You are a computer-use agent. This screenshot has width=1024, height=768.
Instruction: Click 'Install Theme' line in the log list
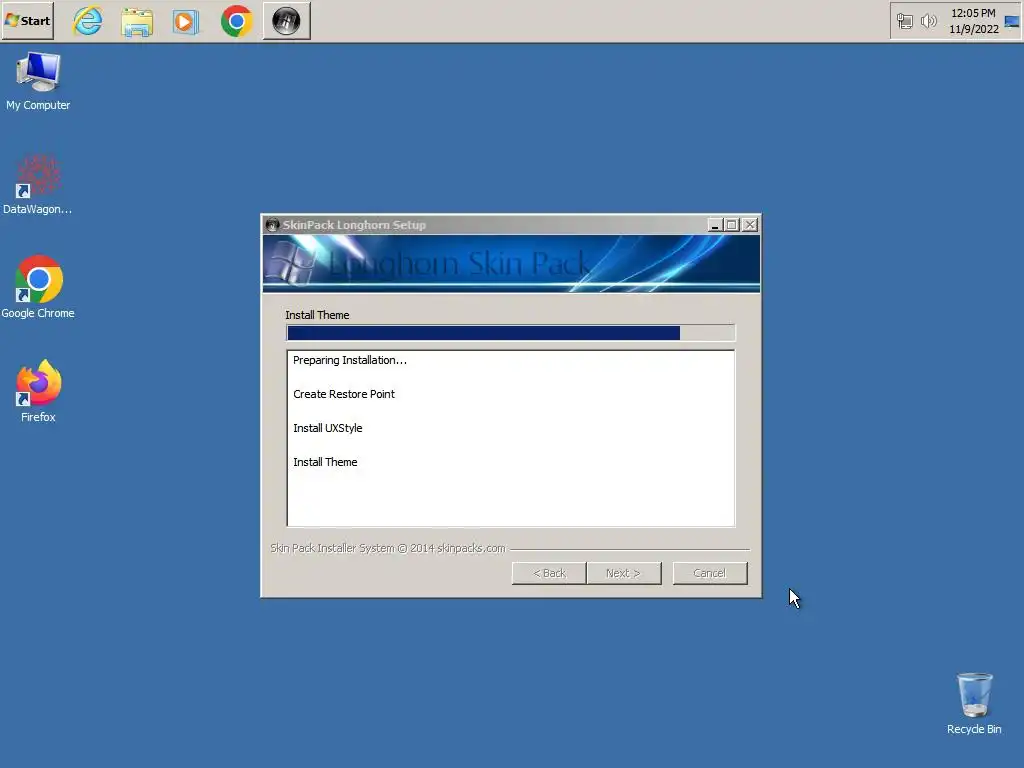pyautogui.click(x=325, y=462)
